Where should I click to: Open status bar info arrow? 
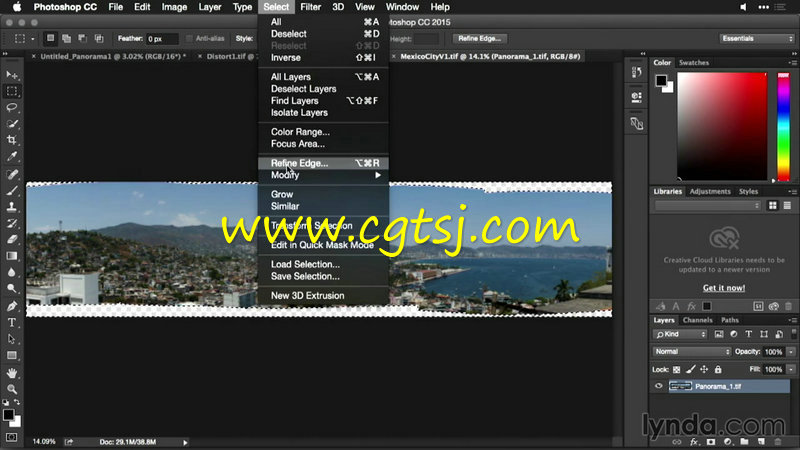[185, 442]
